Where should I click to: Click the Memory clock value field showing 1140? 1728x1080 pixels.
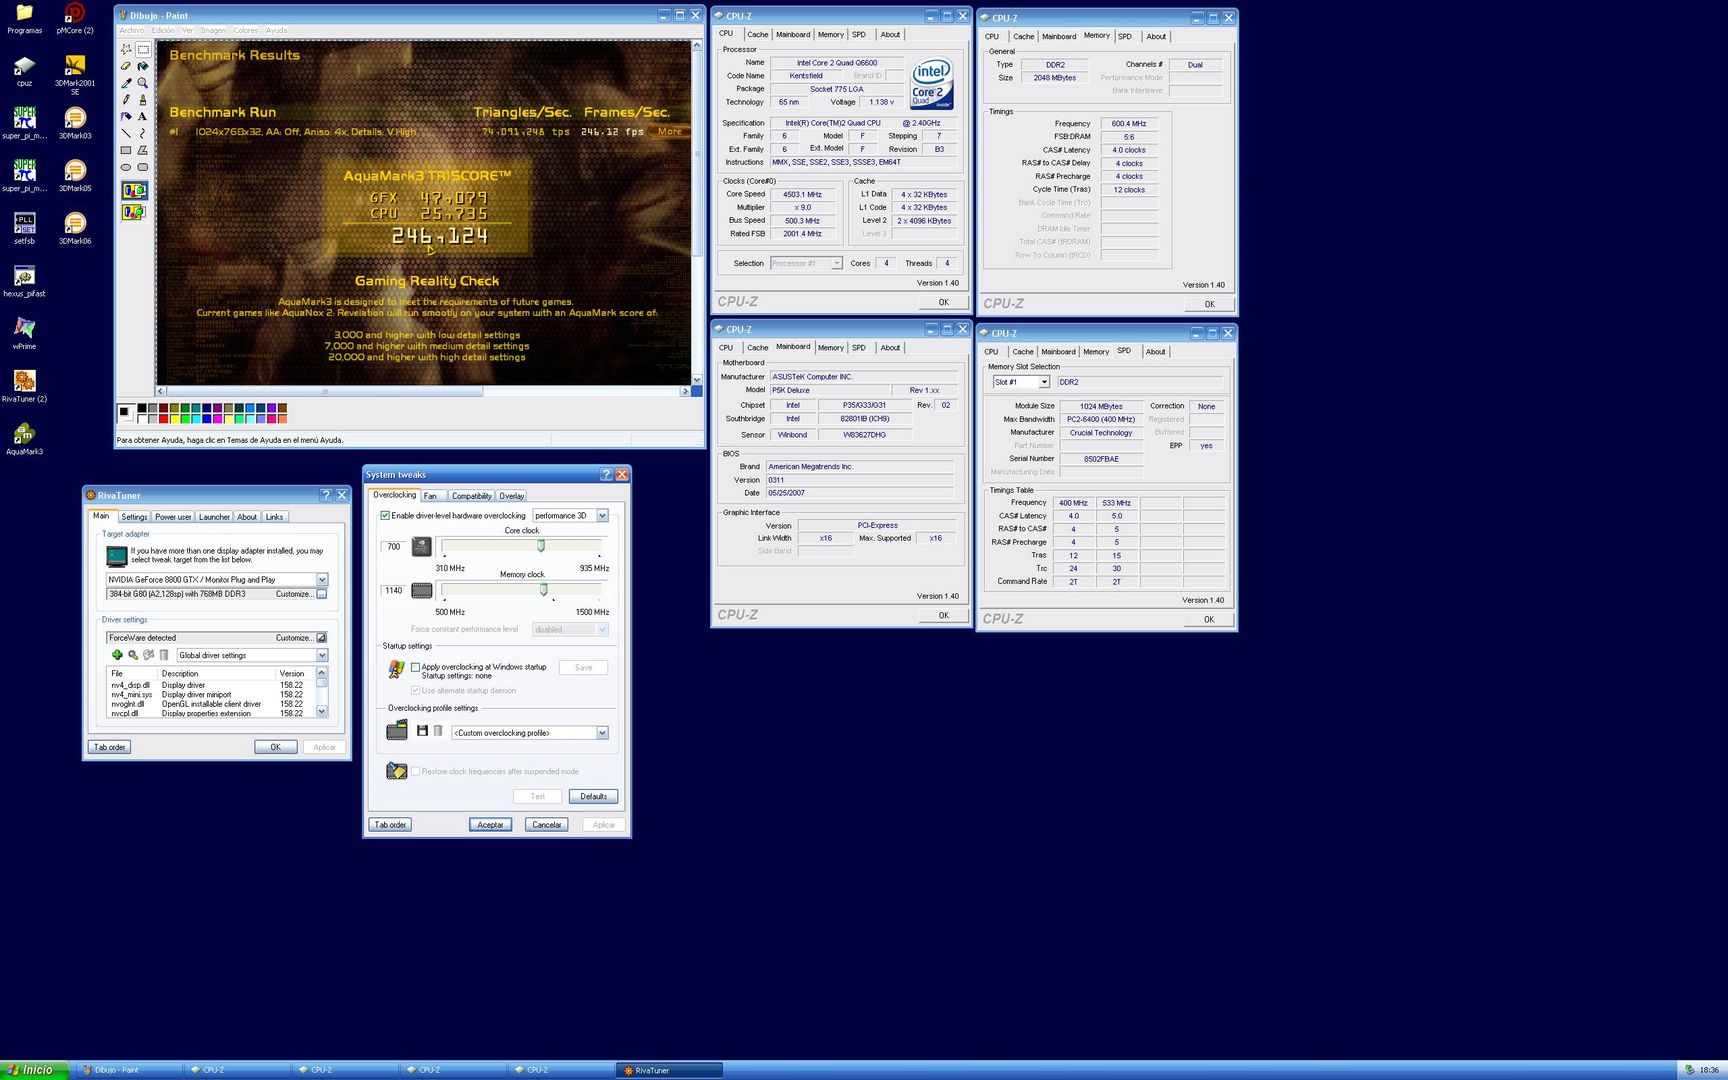coord(393,591)
